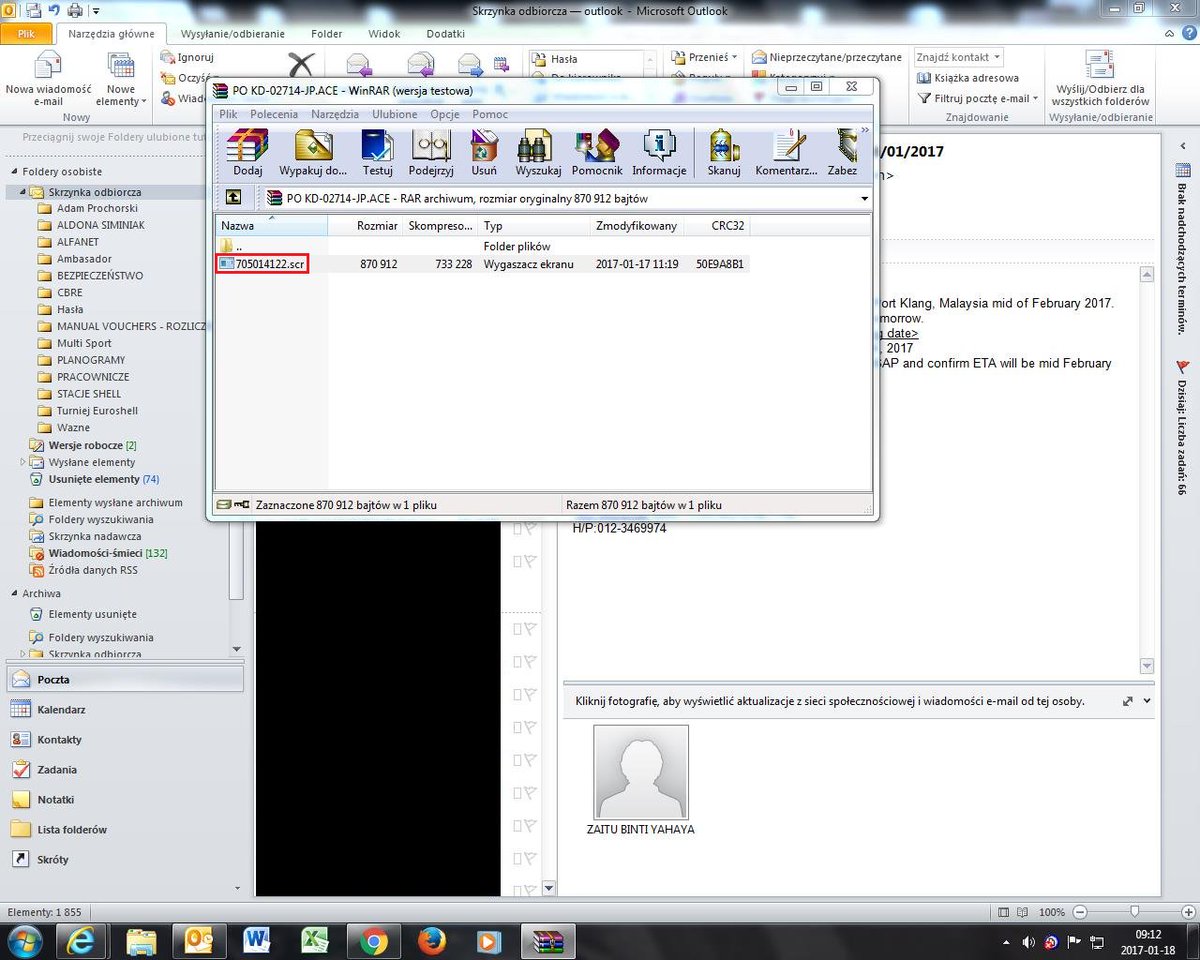
Task: Open Filtruj pocztę e-mail dropdown
Action: (978, 98)
